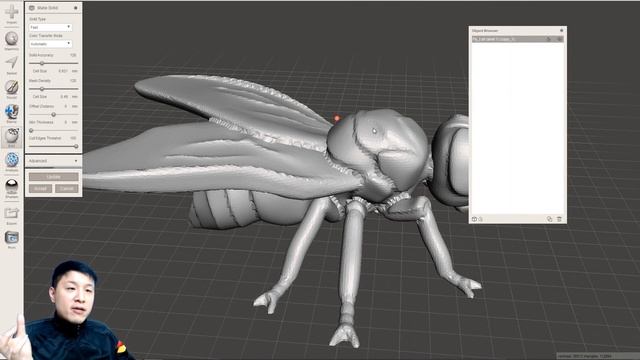This screenshot has width=640, height=360.
Task: Click the Make Solid panel header icon
Action: 32,8
